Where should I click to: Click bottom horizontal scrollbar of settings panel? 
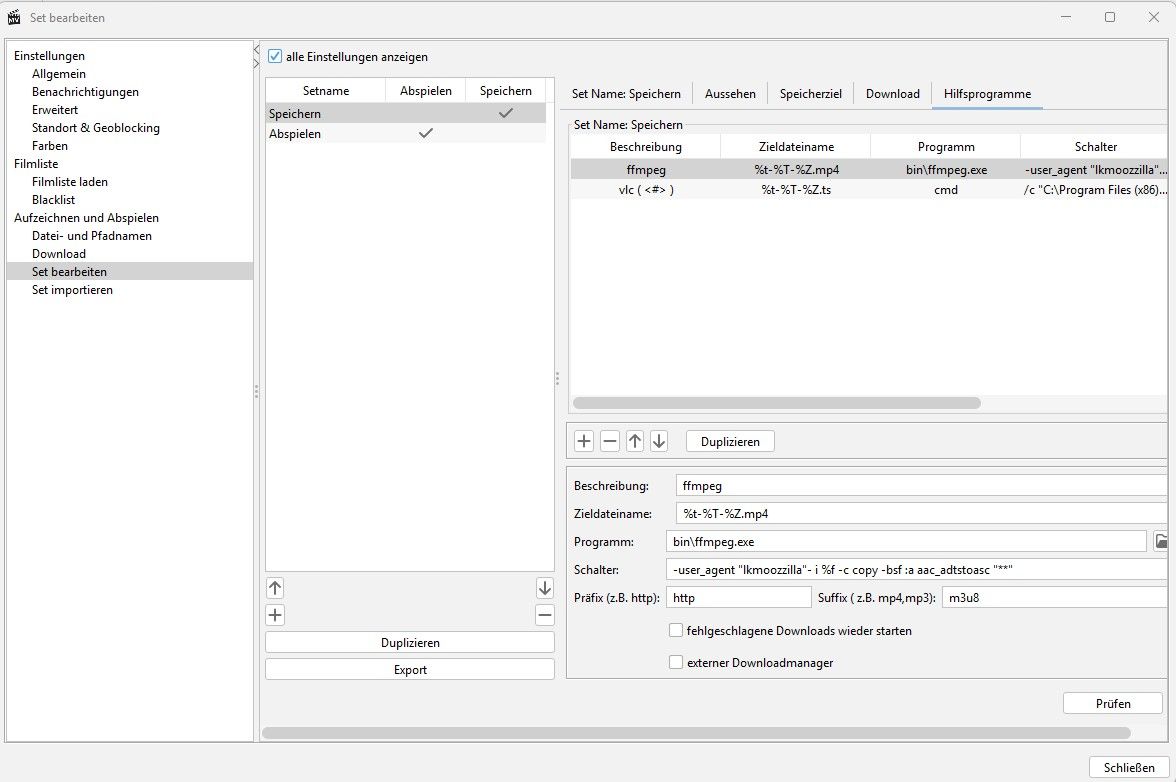coord(696,733)
